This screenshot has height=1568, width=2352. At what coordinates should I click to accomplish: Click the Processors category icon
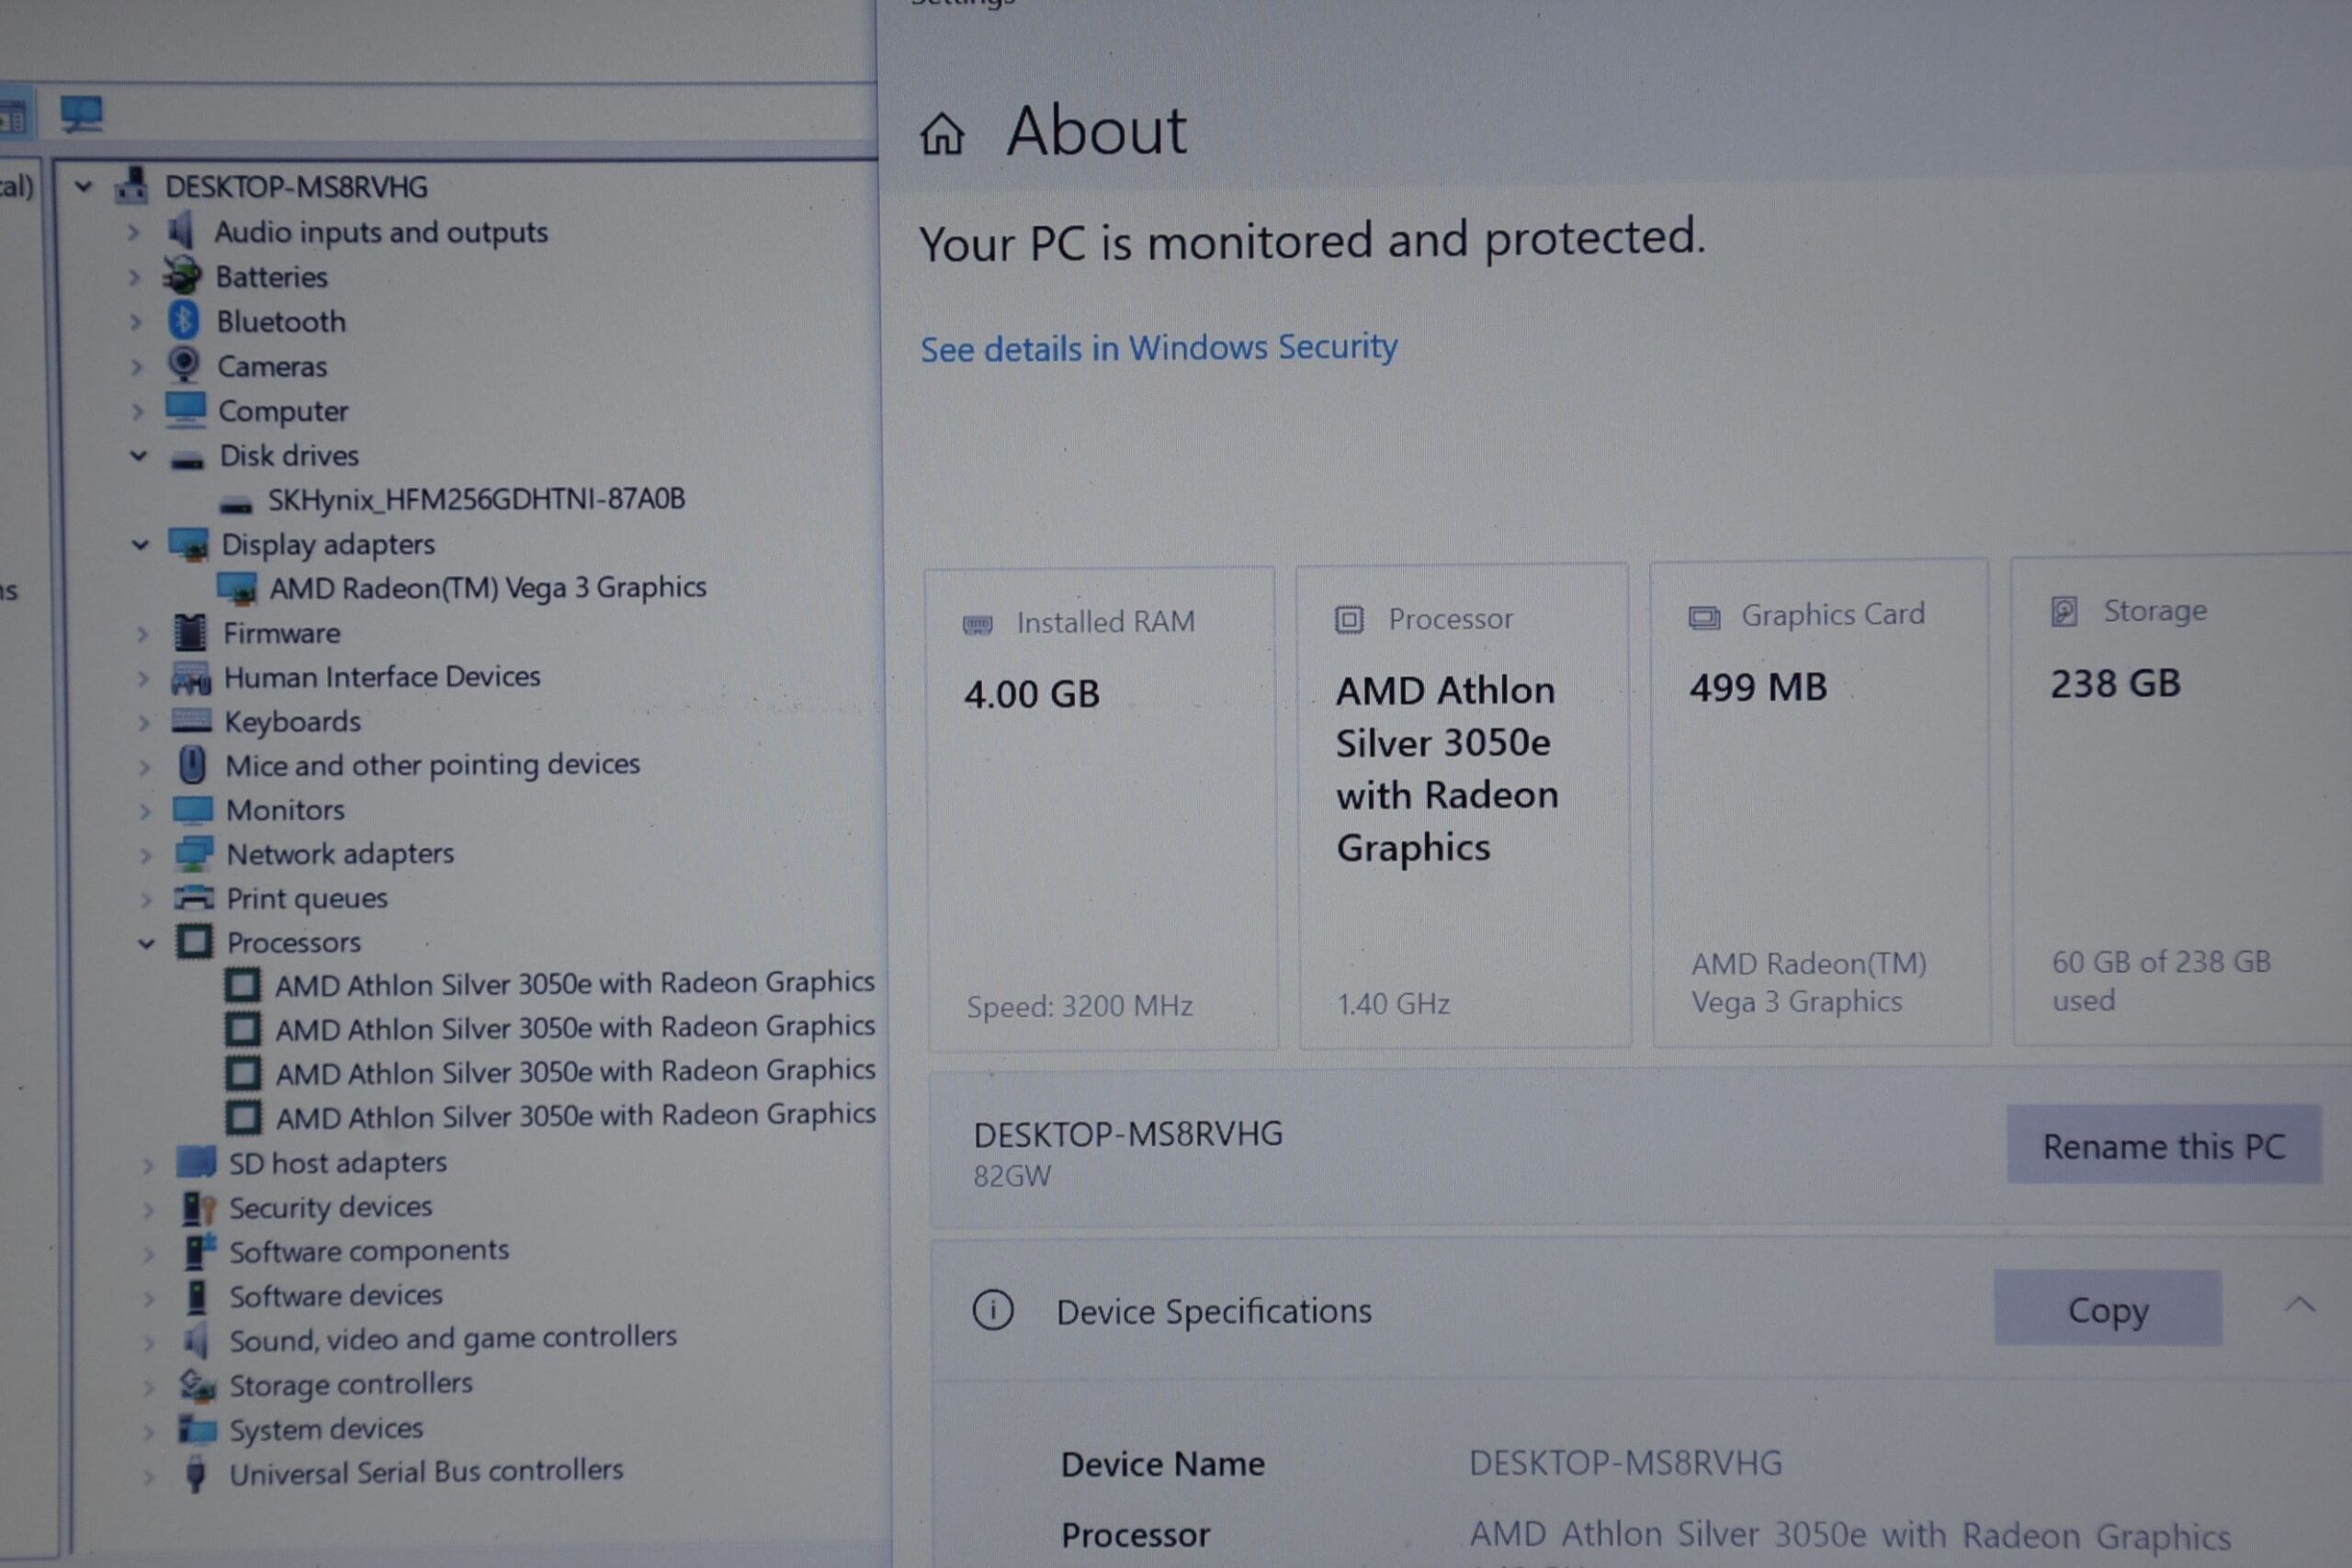point(195,941)
